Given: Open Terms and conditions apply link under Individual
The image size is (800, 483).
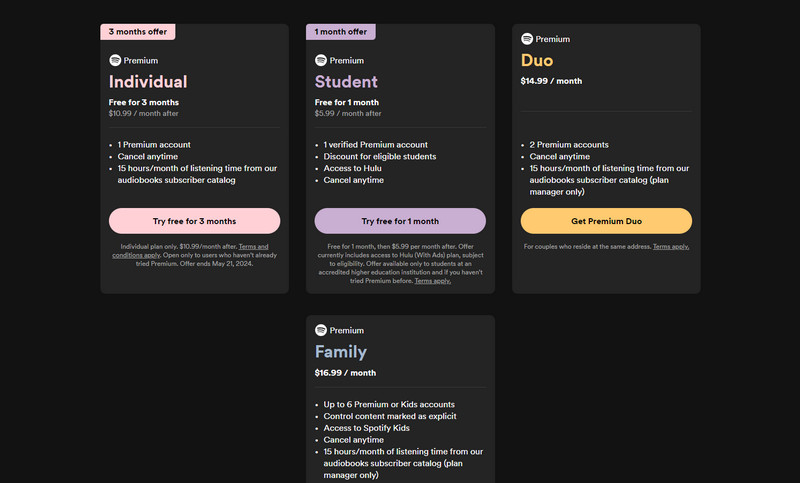Looking at the screenshot, I should (253, 246).
